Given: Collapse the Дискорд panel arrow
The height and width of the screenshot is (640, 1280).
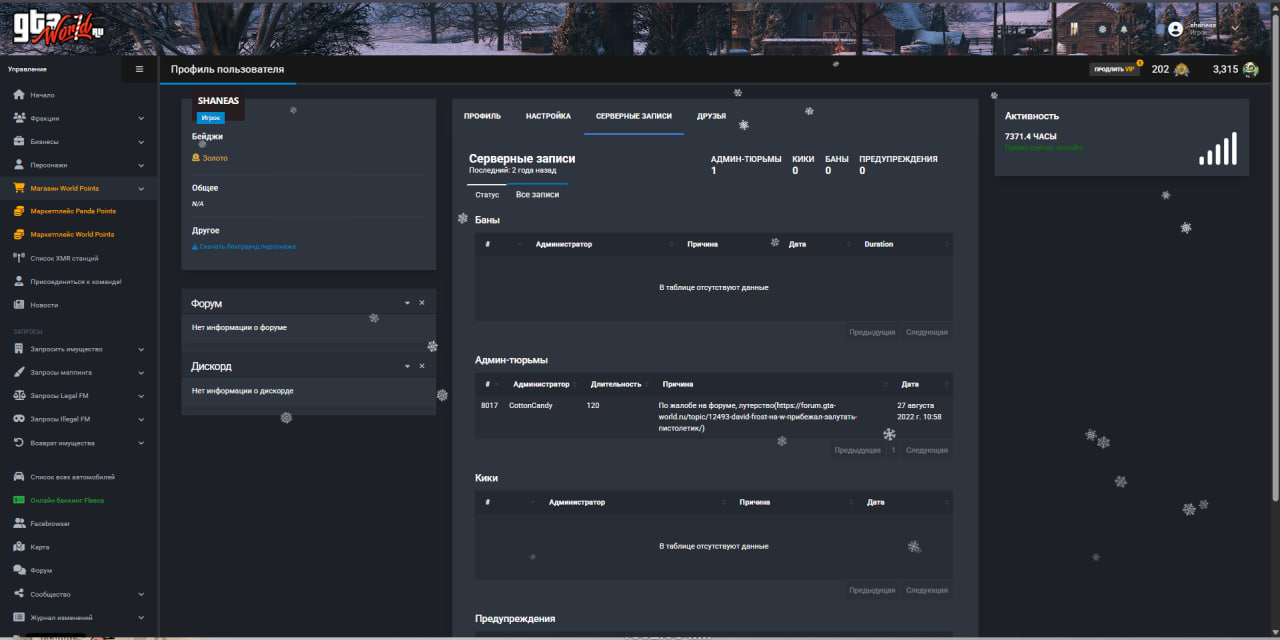Looking at the screenshot, I should tap(407, 366).
